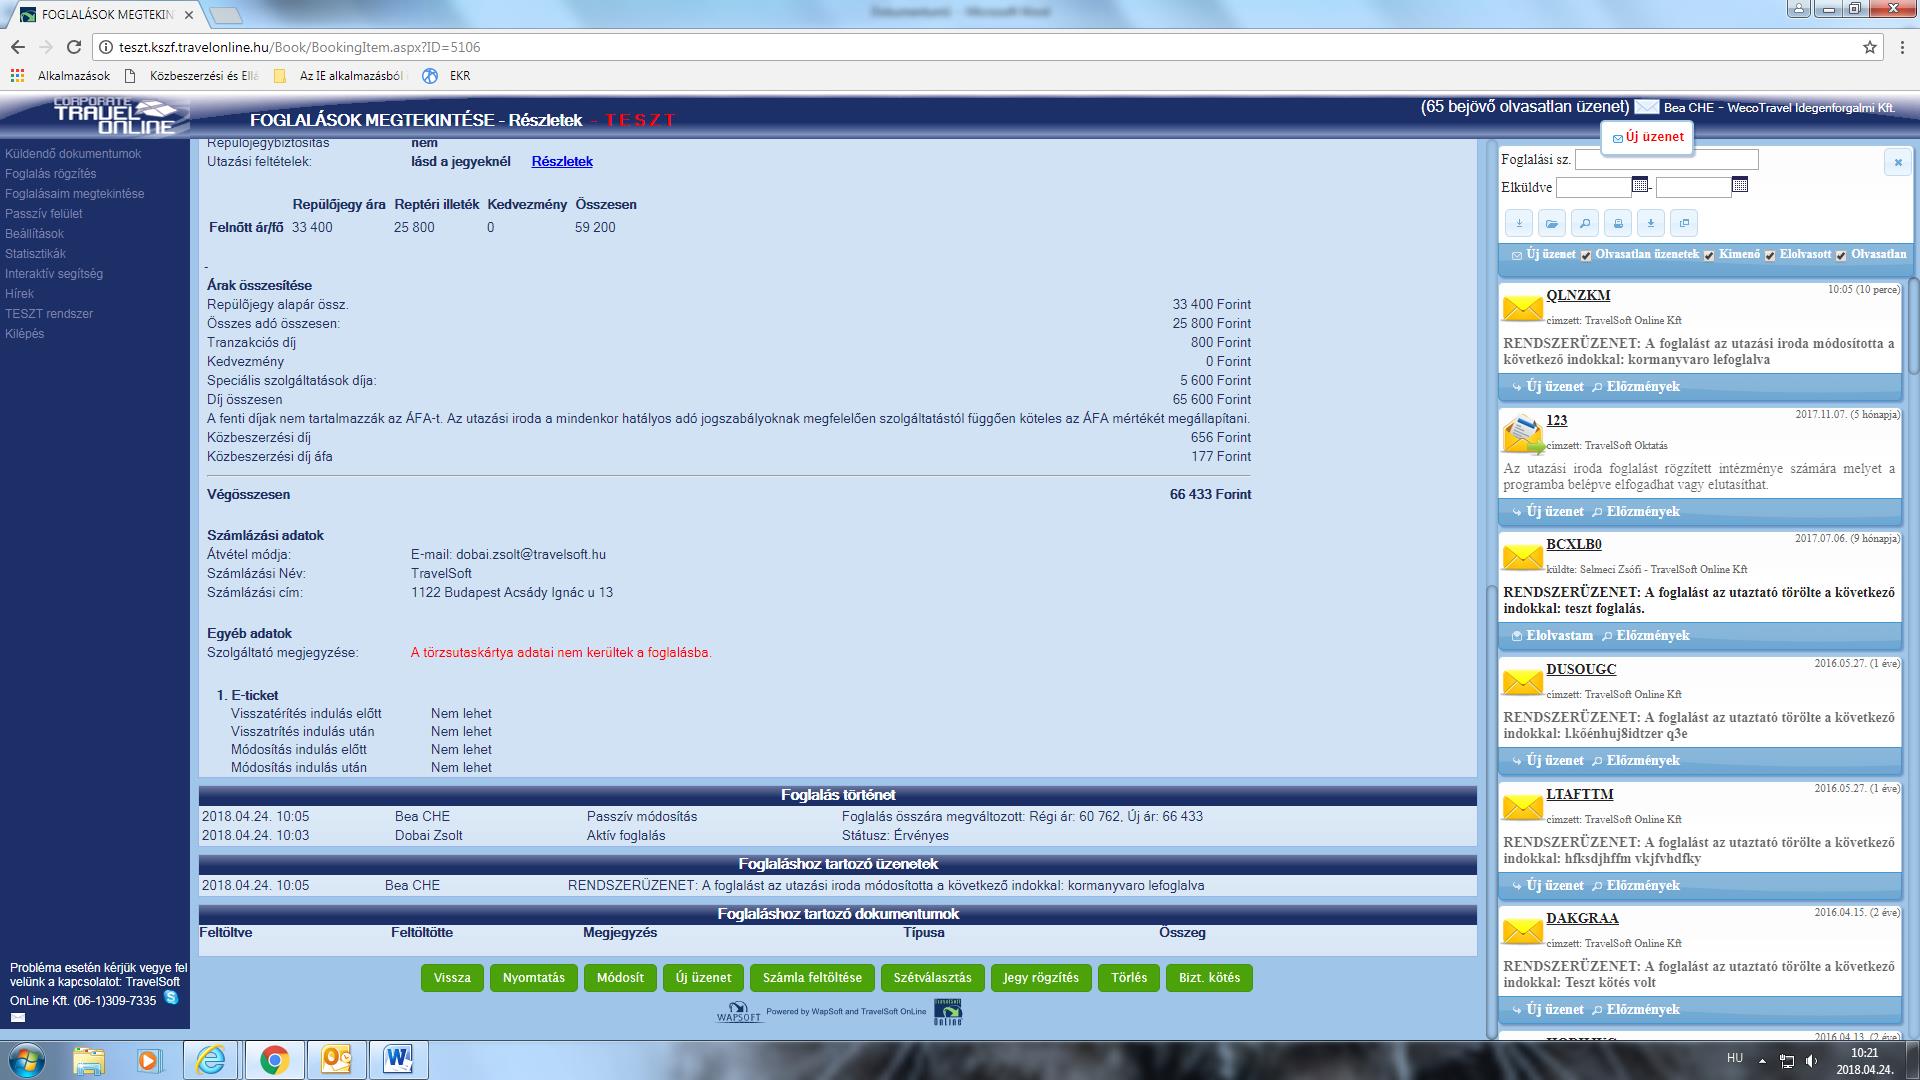Image resolution: width=1920 pixels, height=1080 pixels.
Task: Click the Skype contact icon in sidebar
Action: click(x=171, y=997)
